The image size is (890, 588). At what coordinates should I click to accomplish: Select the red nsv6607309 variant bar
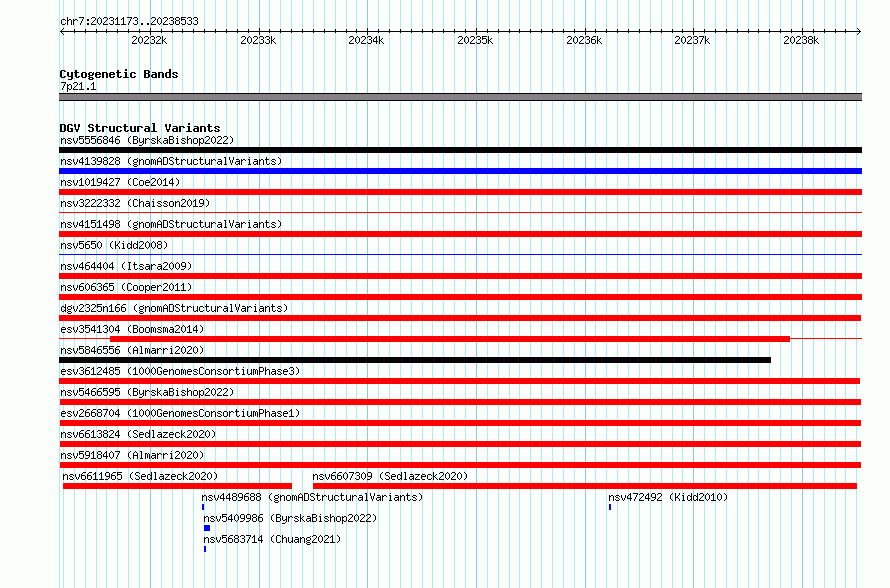pyautogui.click(x=585, y=486)
